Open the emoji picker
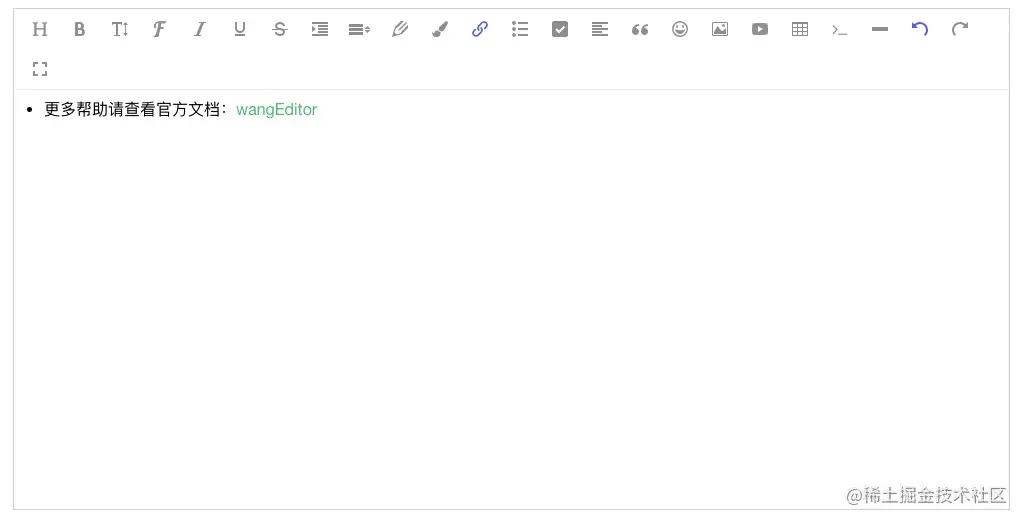 click(680, 29)
